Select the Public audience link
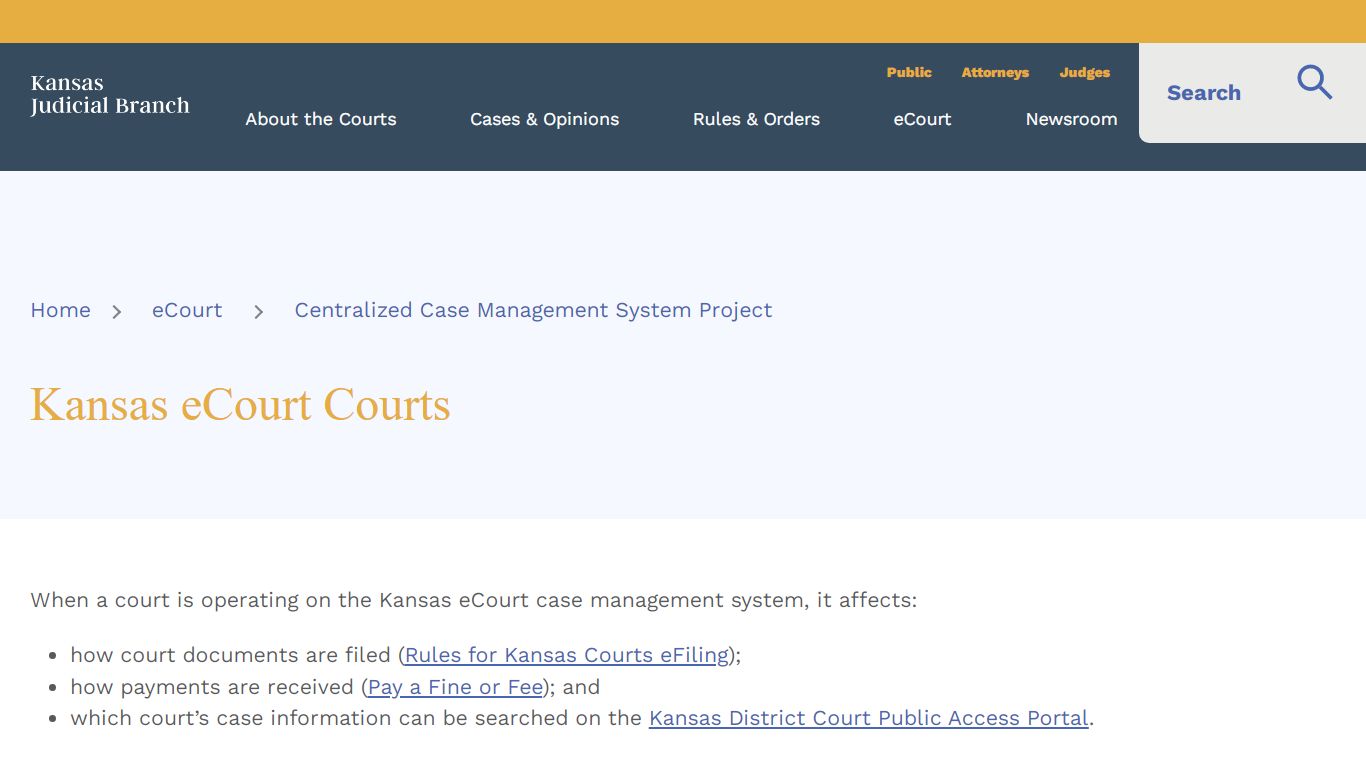1366x768 pixels. [x=909, y=72]
